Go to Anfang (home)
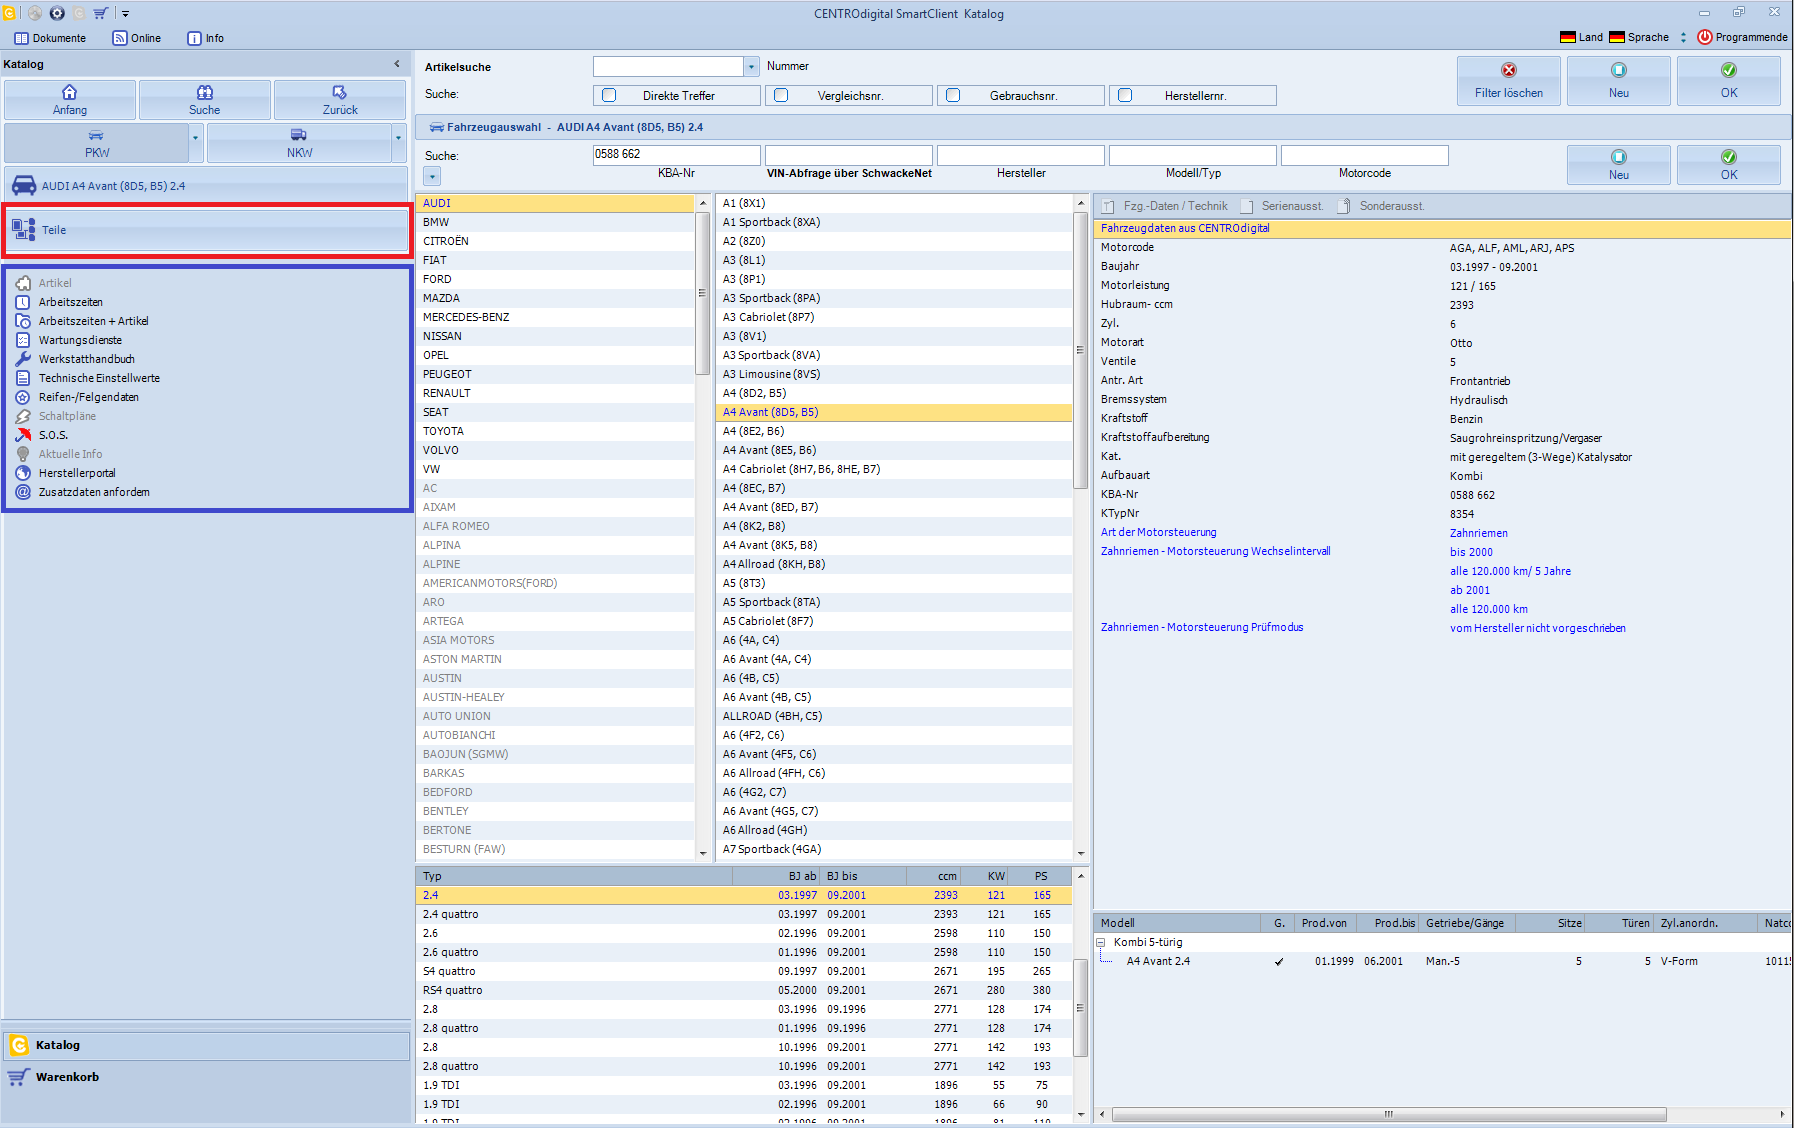Viewport: 1794px width, 1128px height. (70, 100)
